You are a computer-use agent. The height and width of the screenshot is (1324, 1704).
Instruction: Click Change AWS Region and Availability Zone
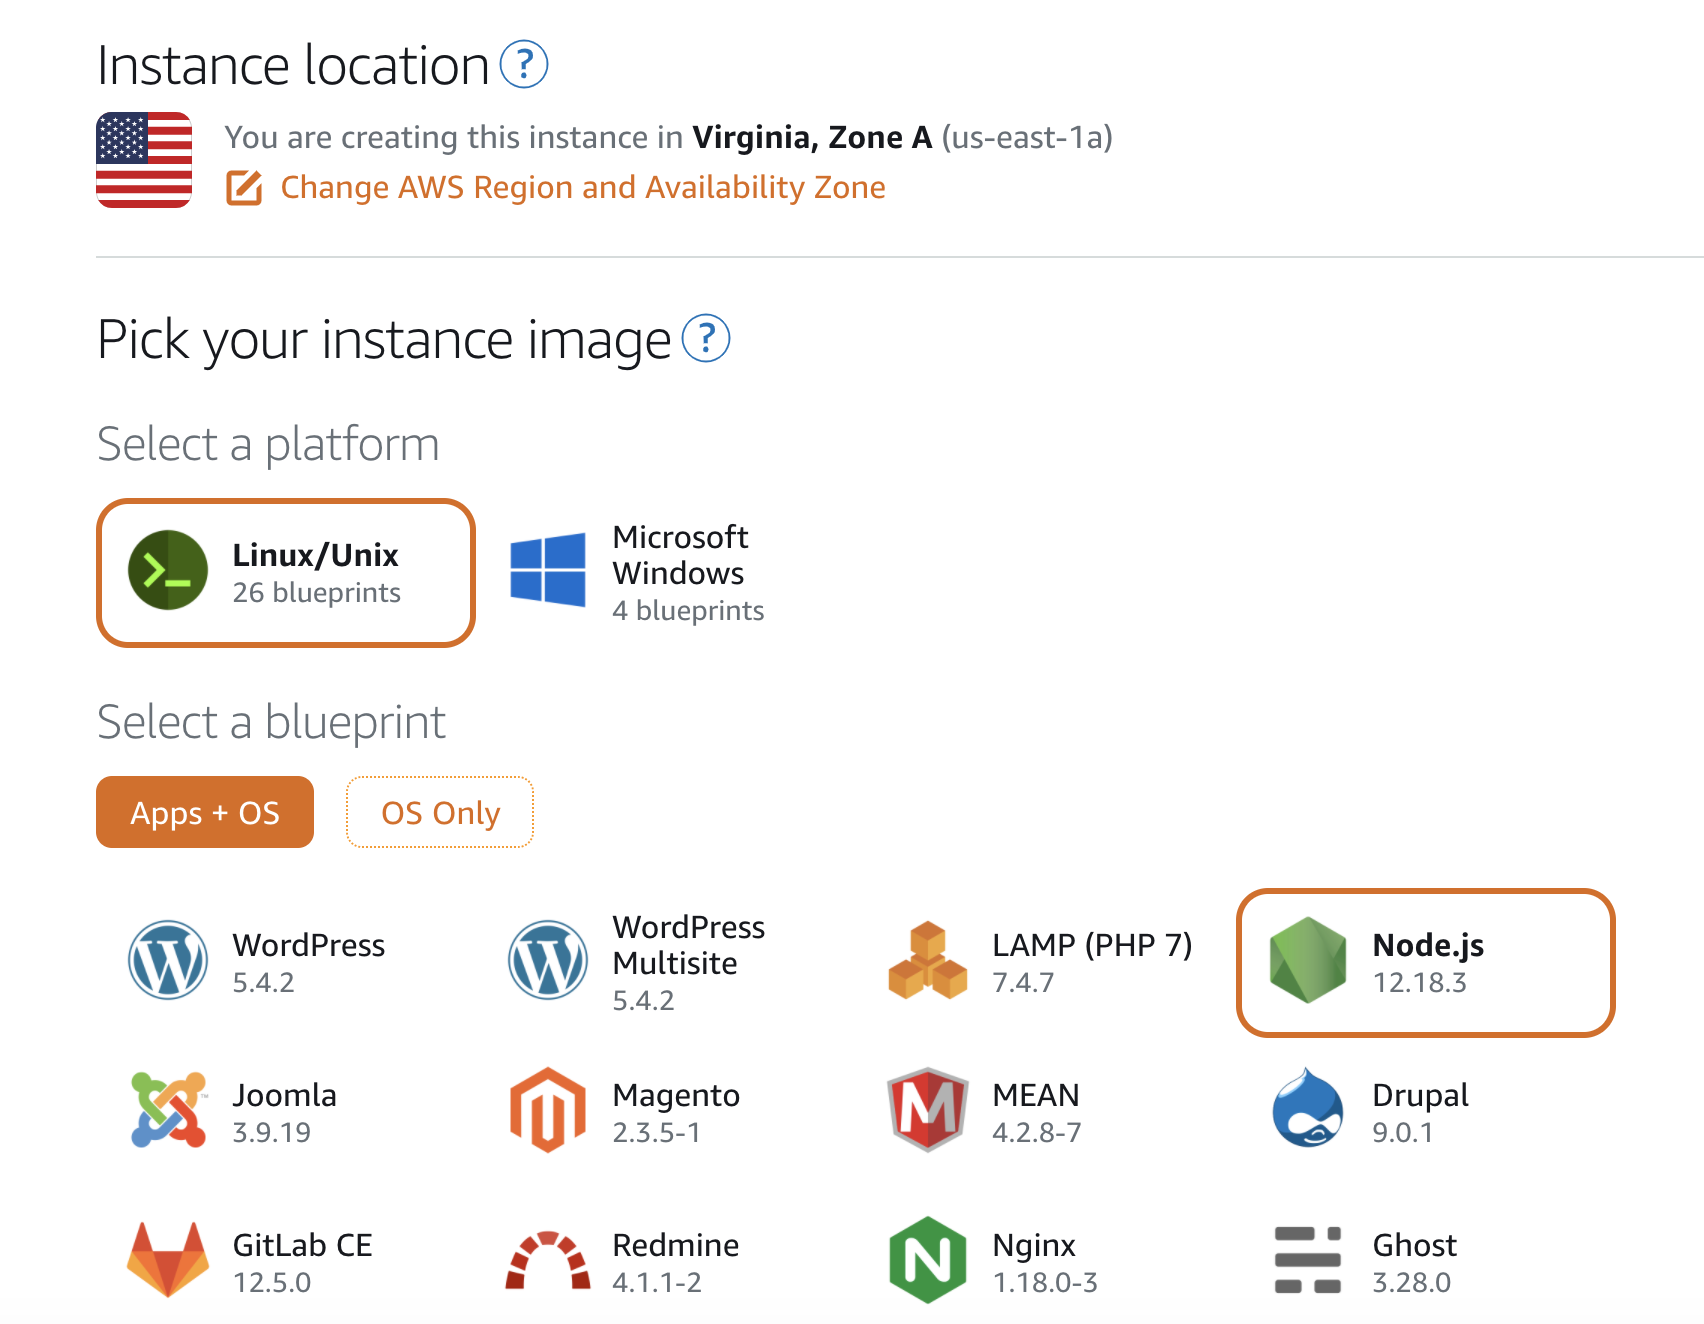(x=582, y=188)
